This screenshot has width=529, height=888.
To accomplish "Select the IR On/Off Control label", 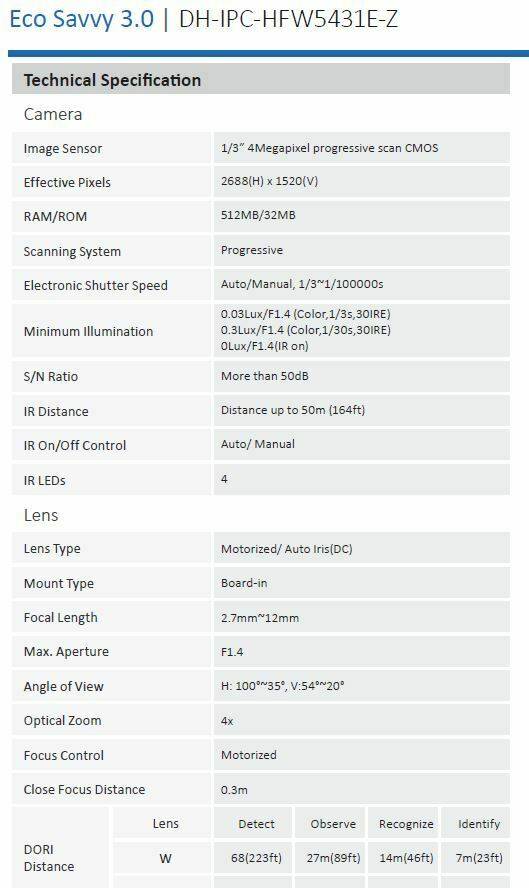I will (x=75, y=446).
